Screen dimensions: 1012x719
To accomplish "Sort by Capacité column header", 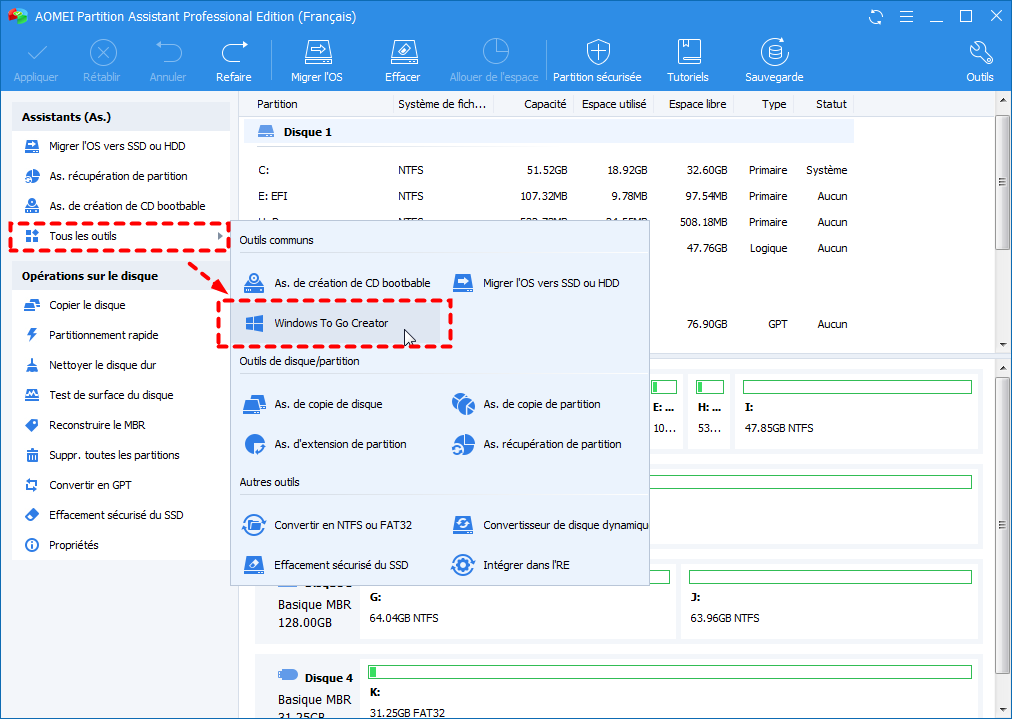I will (x=544, y=104).
